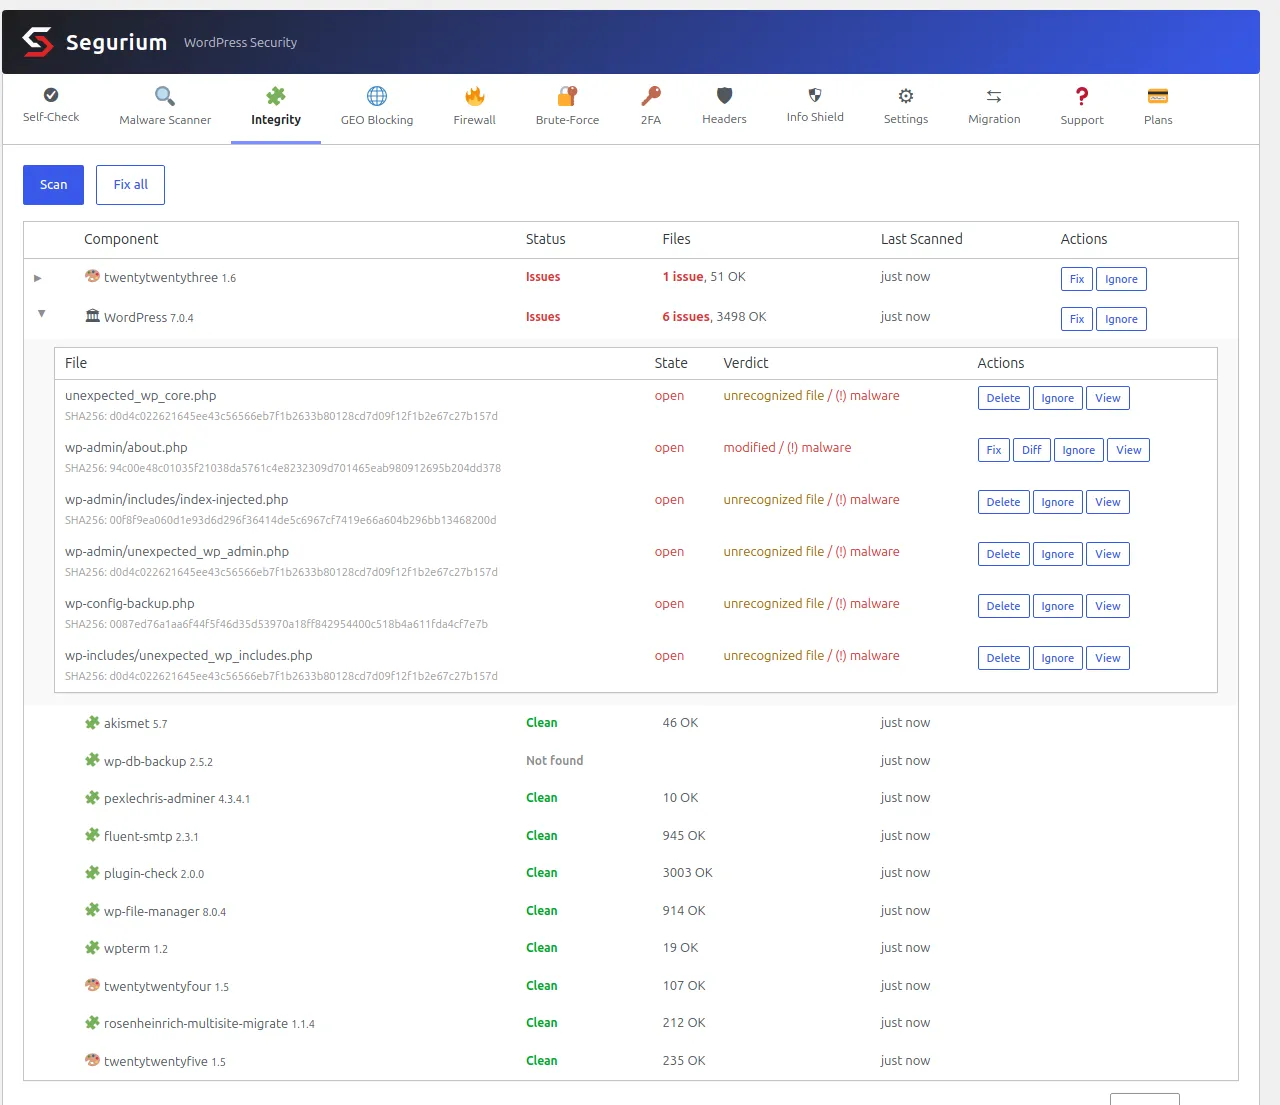Viewport: 1280px width, 1105px height.
Task: Open Settings gear icon
Action: 906,96
